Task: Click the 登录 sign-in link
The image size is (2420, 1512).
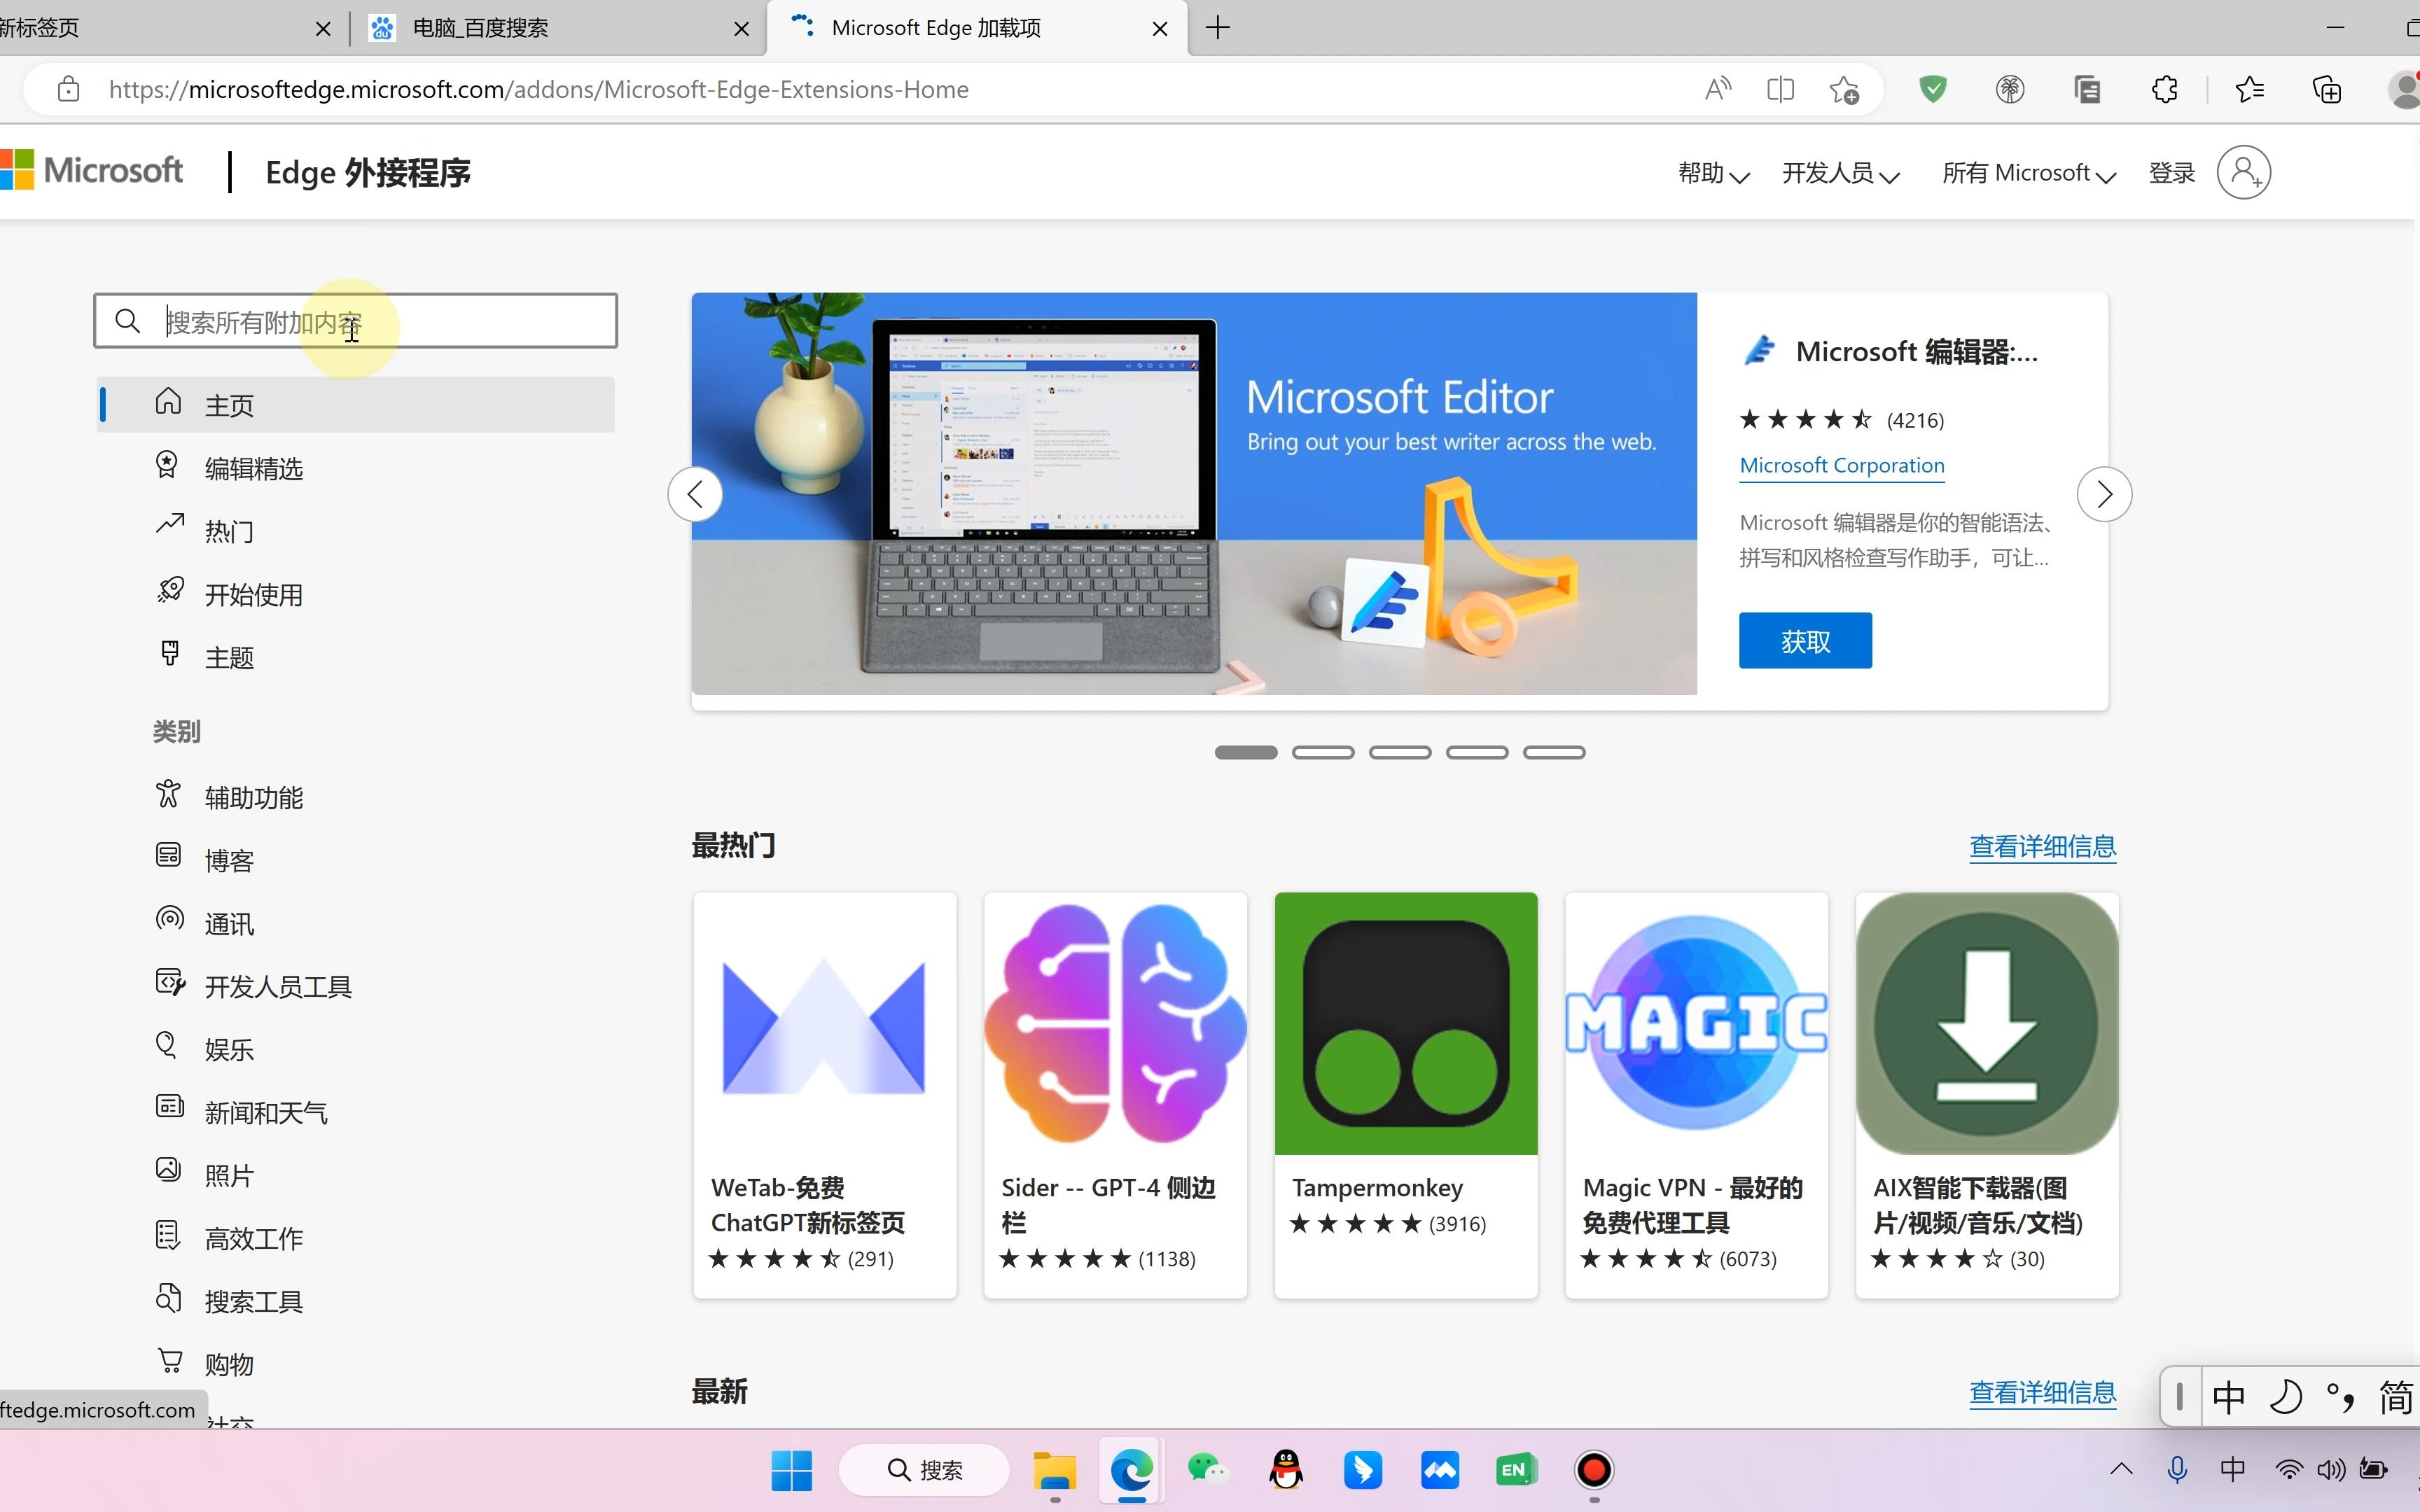Action: [2172, 173]
